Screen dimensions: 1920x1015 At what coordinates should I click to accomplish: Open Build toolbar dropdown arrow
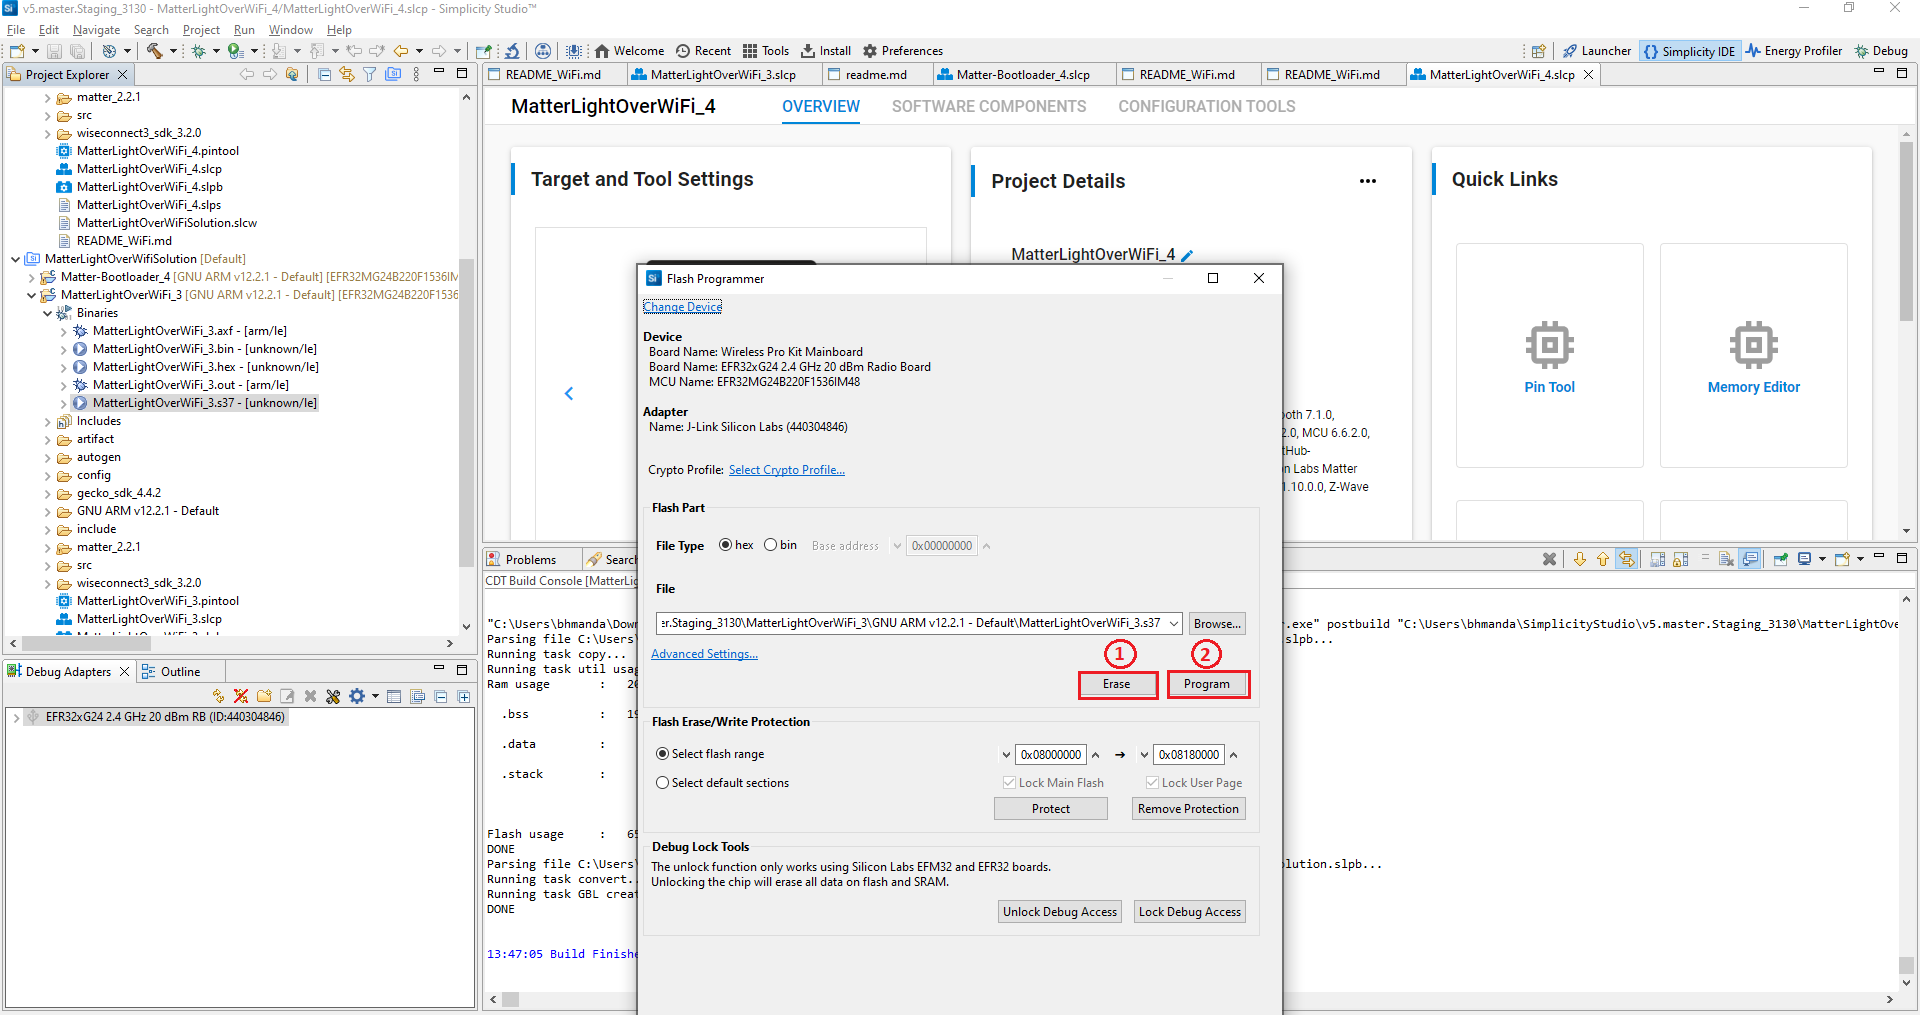pos(173,51)
